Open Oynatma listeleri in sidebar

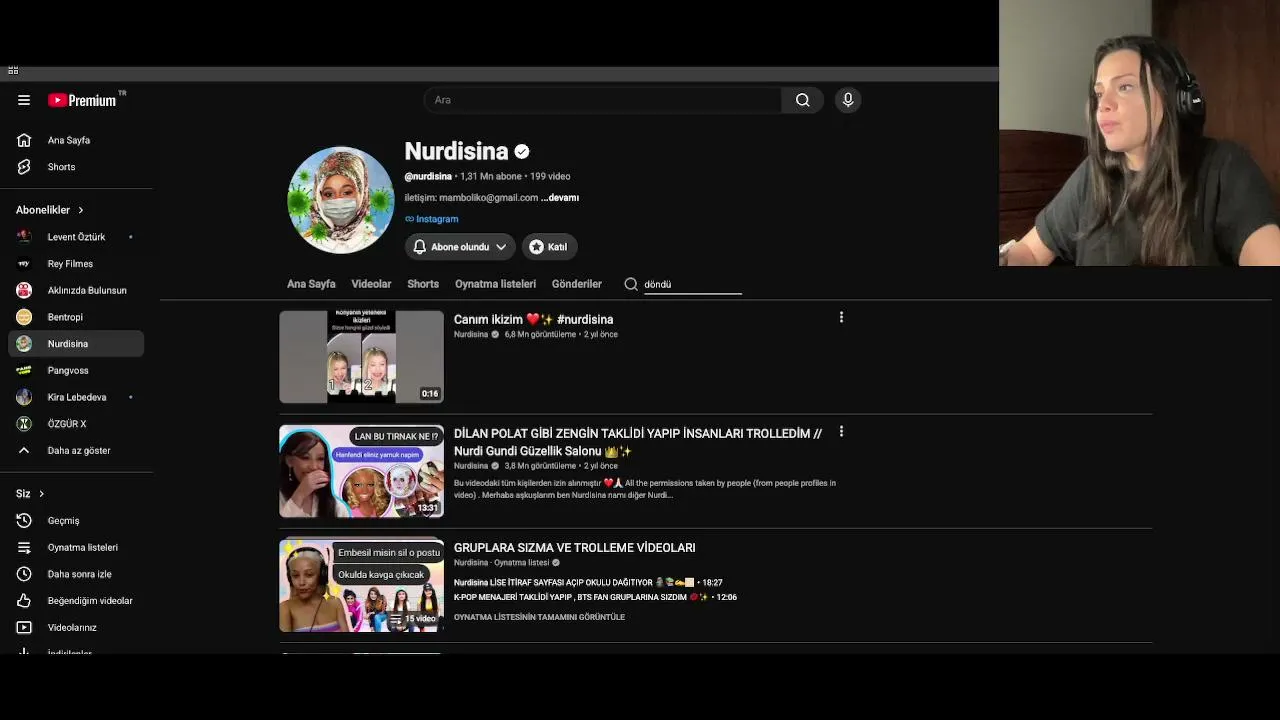pyautogui.click(x=76, y=547)
